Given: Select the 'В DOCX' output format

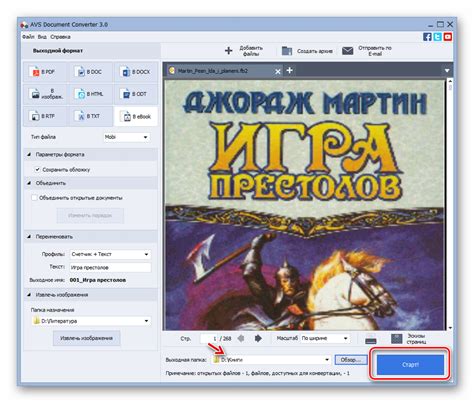Looking at the screenshot, I should click(136, 72).
